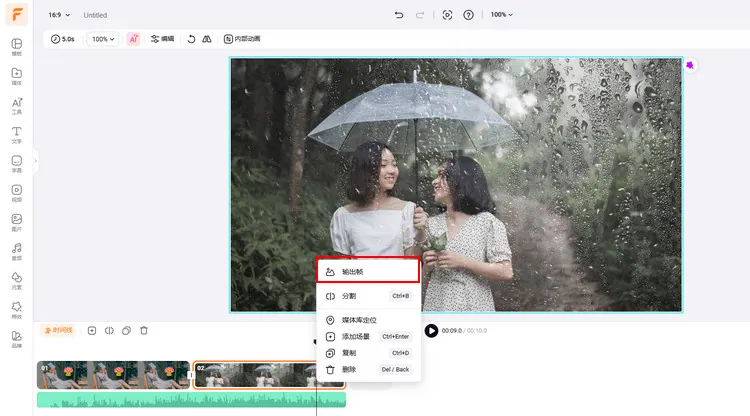Open the Branding (品牌) sidebar panel
The height and width of the screenshot is (416, 750).
pos(16,339)
